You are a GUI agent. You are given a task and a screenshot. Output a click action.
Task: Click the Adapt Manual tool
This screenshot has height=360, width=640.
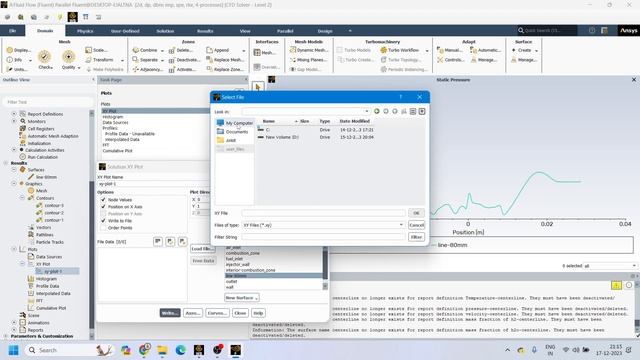click(450, 50)
